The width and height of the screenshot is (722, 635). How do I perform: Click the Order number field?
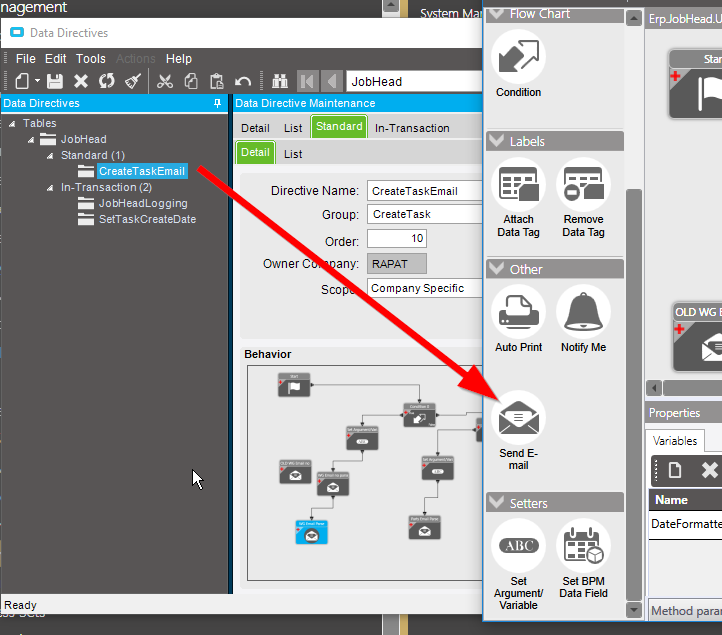[x=397, y=239]
